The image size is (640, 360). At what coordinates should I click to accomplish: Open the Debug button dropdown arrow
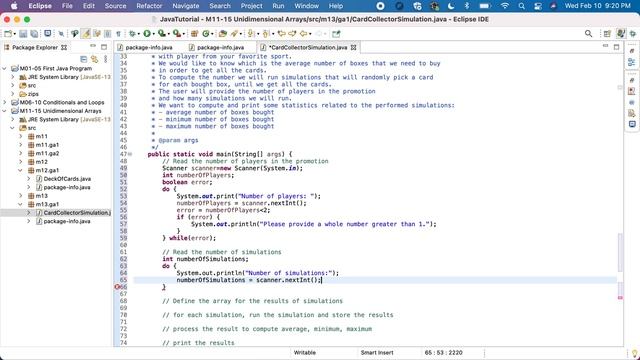click(138, 34)
